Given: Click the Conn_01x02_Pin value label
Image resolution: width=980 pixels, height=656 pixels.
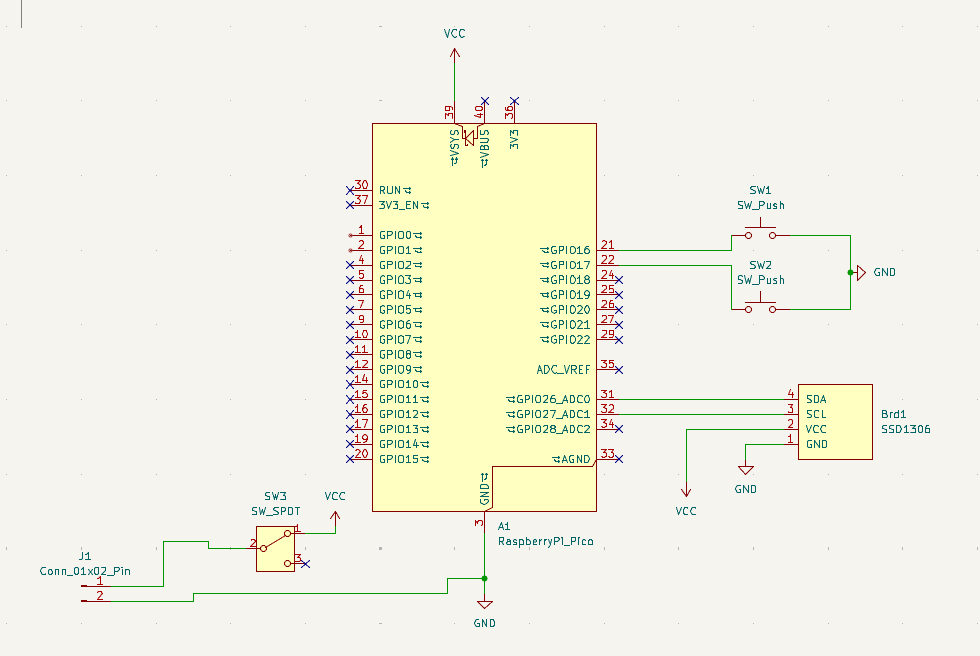Looking at the screenshot, I should coord(85,571).
